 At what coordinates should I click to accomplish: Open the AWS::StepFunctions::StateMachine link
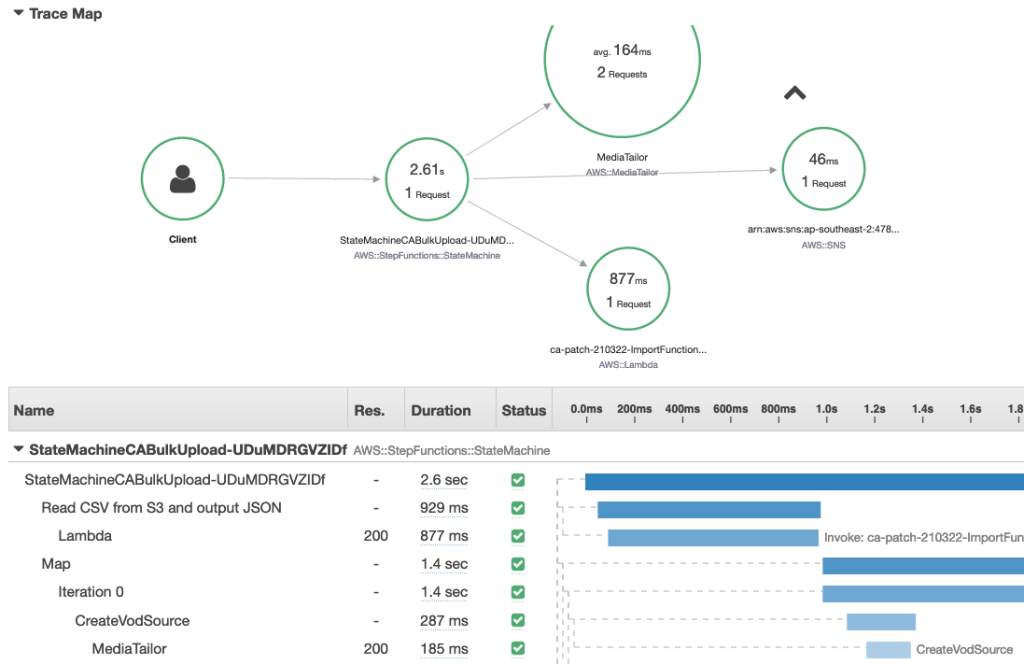pyautogui.click(x=427, y=255)
